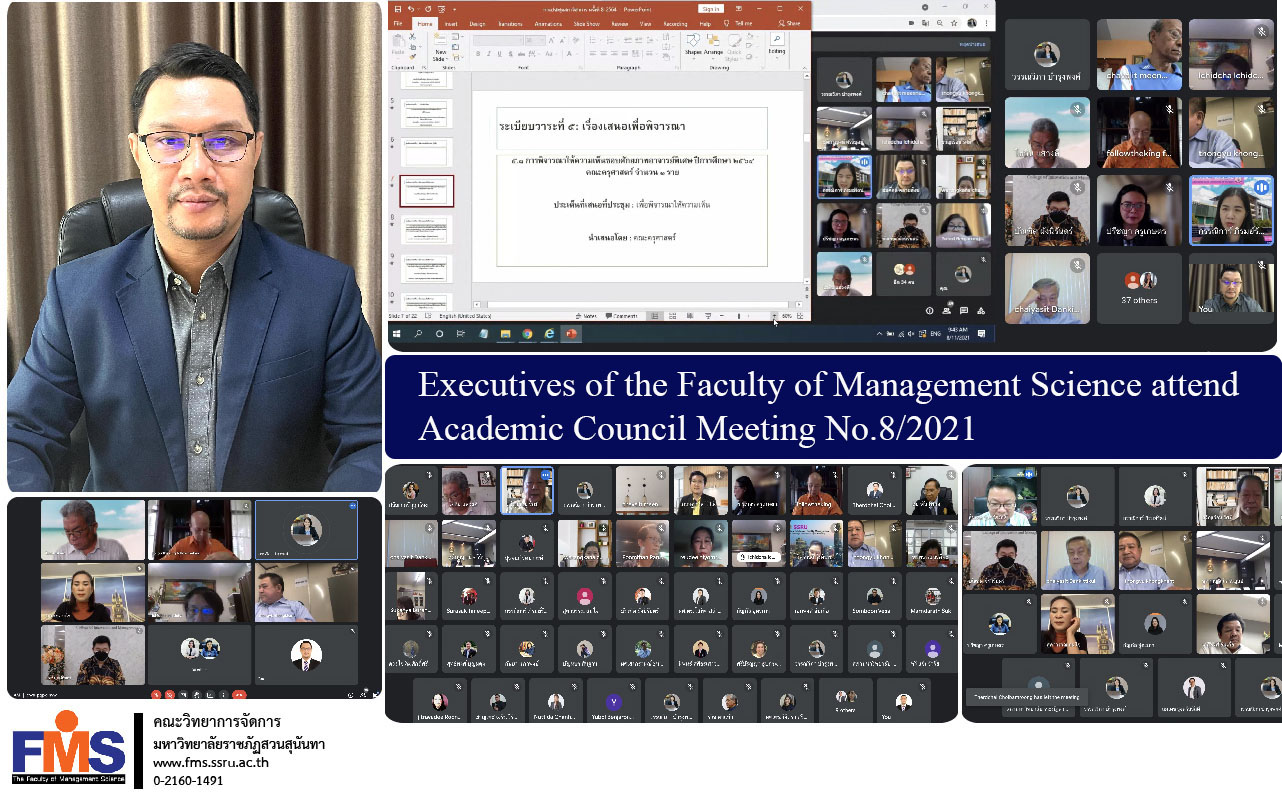Open the Meet chat panel icon
This screenshot has width=1282, height=794.
click(x=963, y=311)
